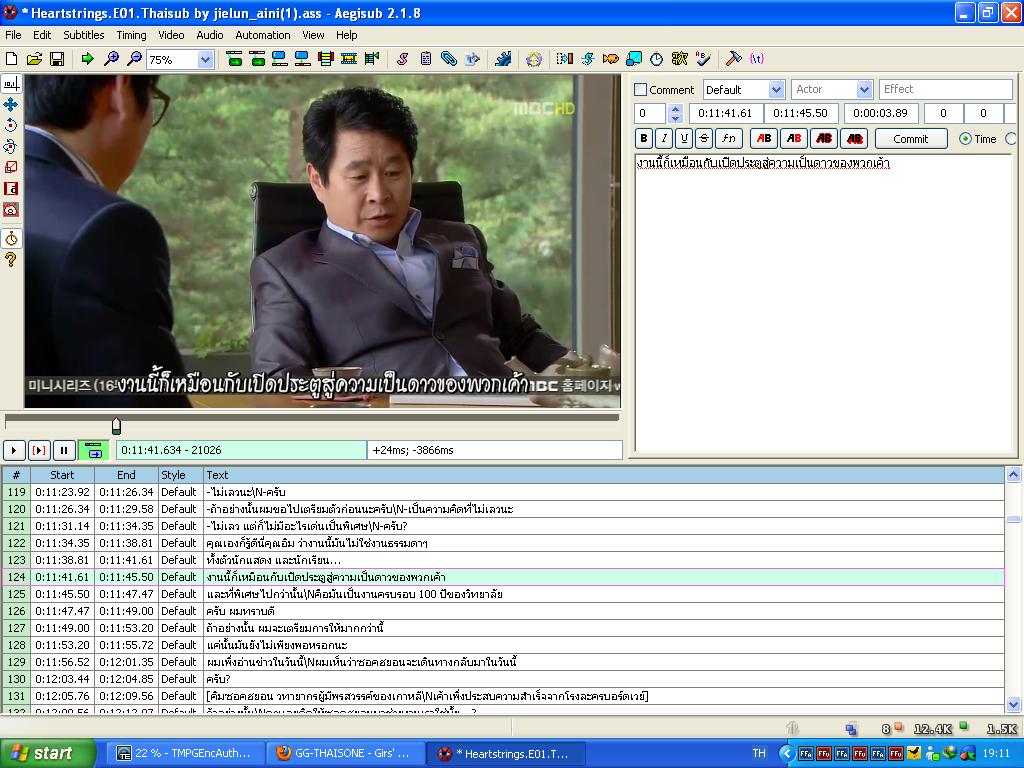1024x768 pixels.
Task: Open the Timing menu
Action: [131, 35]
